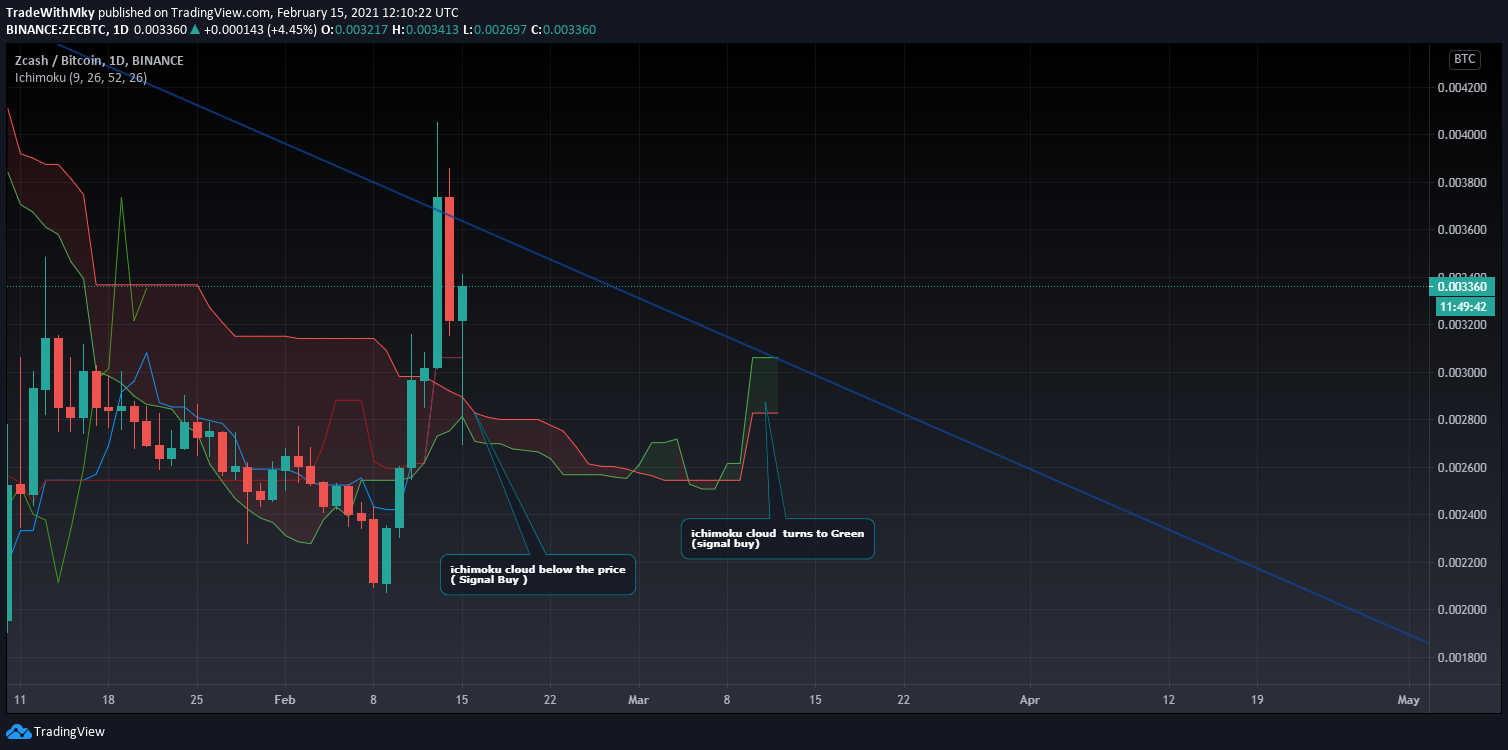The width and height of the screenshot is (1508, 750).
Task: Click the 0.002200 price axis label
Action: click(x=1461, y=562)
